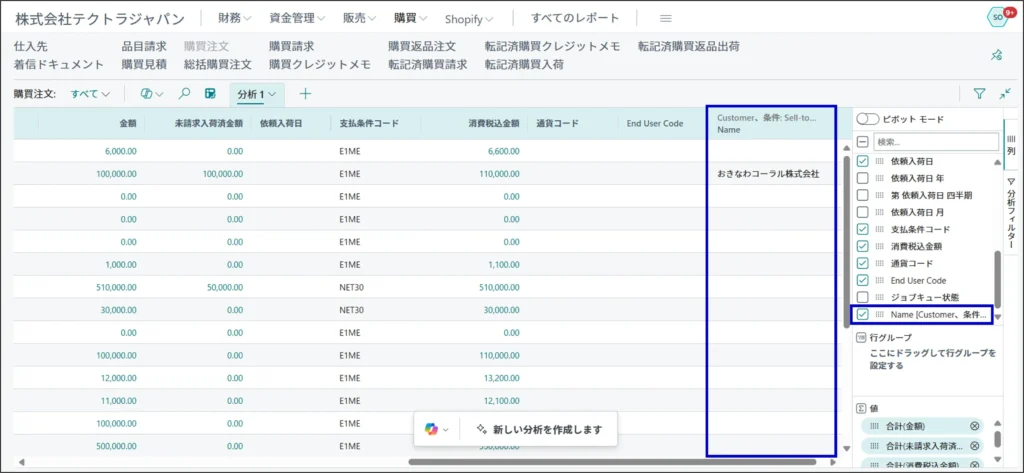Image resolution: width=1024 pixels, height=473 pixels.
Task: Check the ジョブキュー状態 column checkbox
Action: (863, 297)
